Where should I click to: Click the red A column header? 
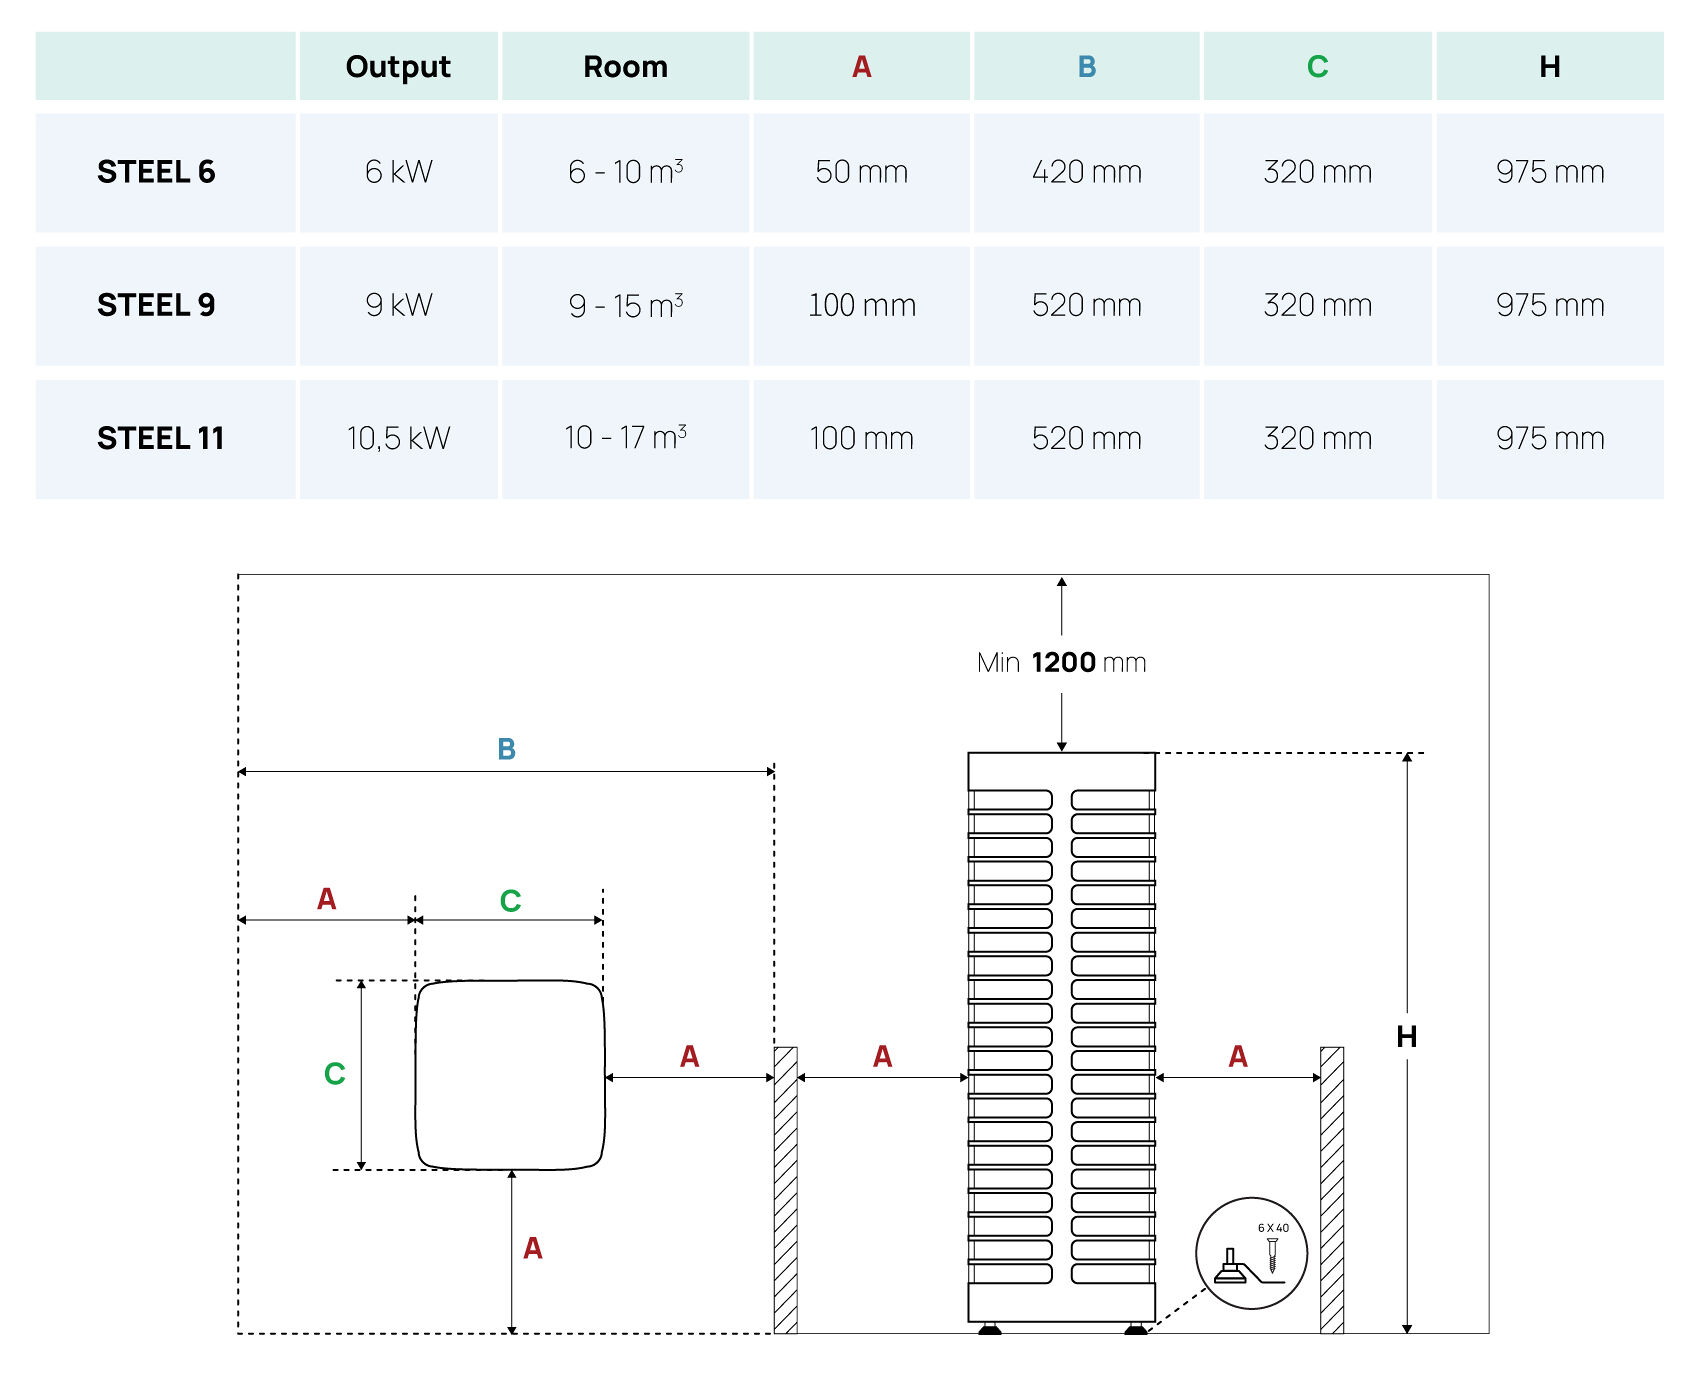coord(861,67)
